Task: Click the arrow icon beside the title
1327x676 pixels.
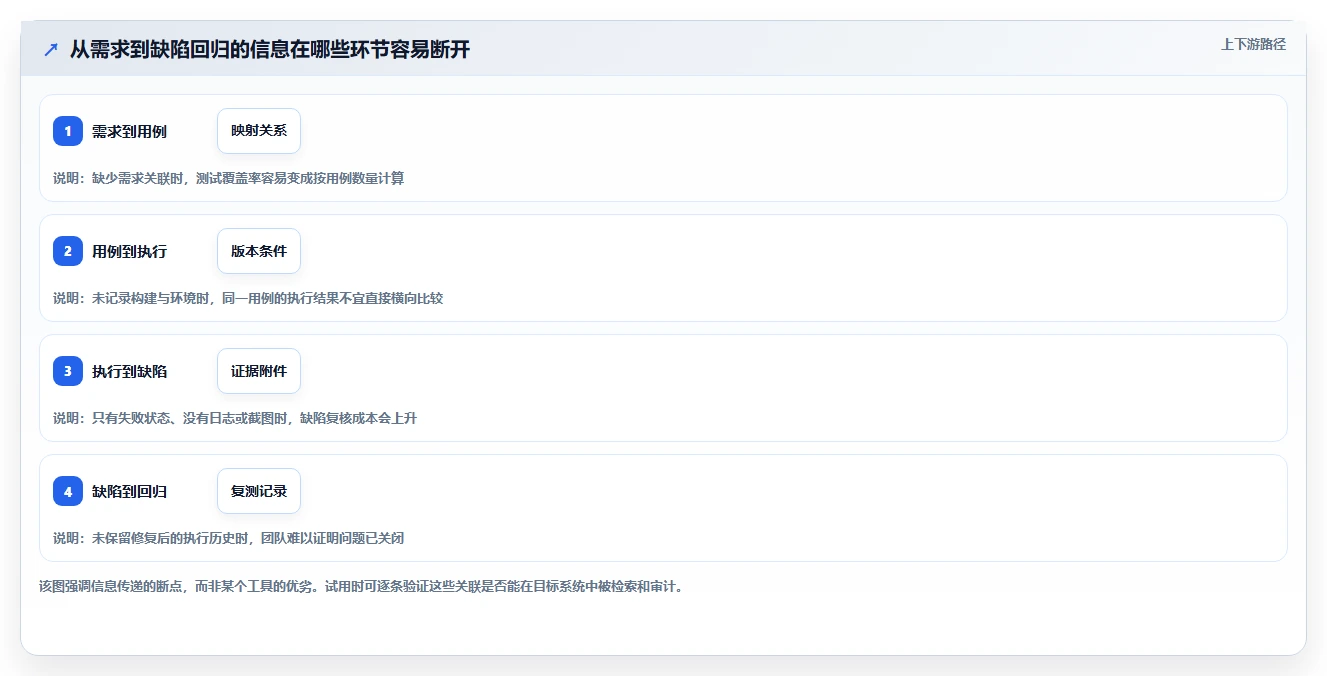Action: point(51,49)
